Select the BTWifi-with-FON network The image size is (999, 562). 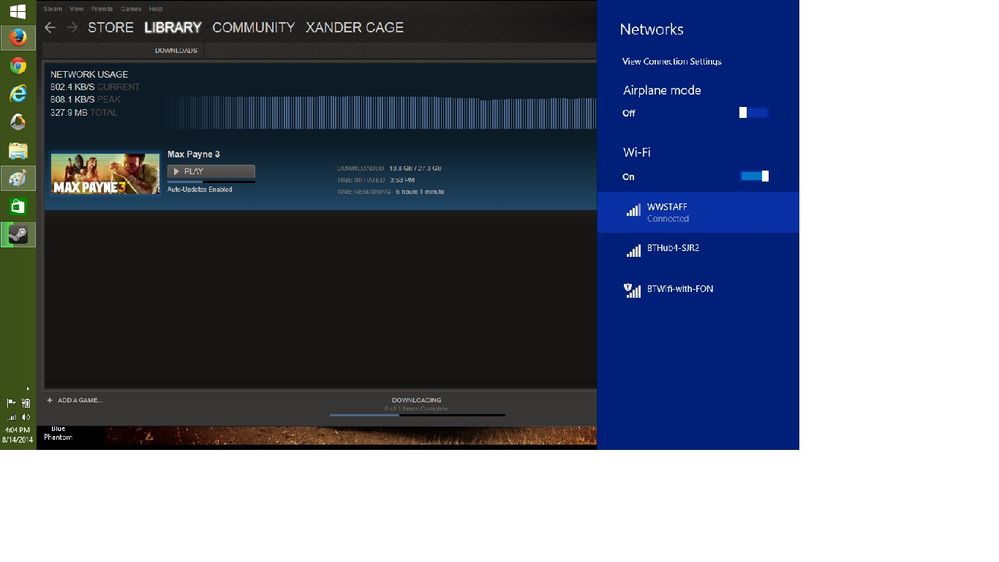[698, 291]
